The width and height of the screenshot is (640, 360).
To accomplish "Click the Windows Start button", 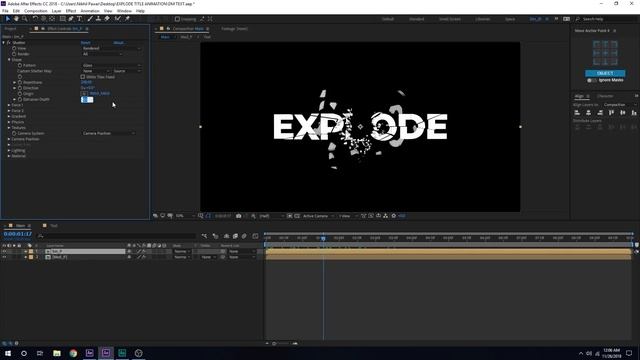I will tap(8, 353).
